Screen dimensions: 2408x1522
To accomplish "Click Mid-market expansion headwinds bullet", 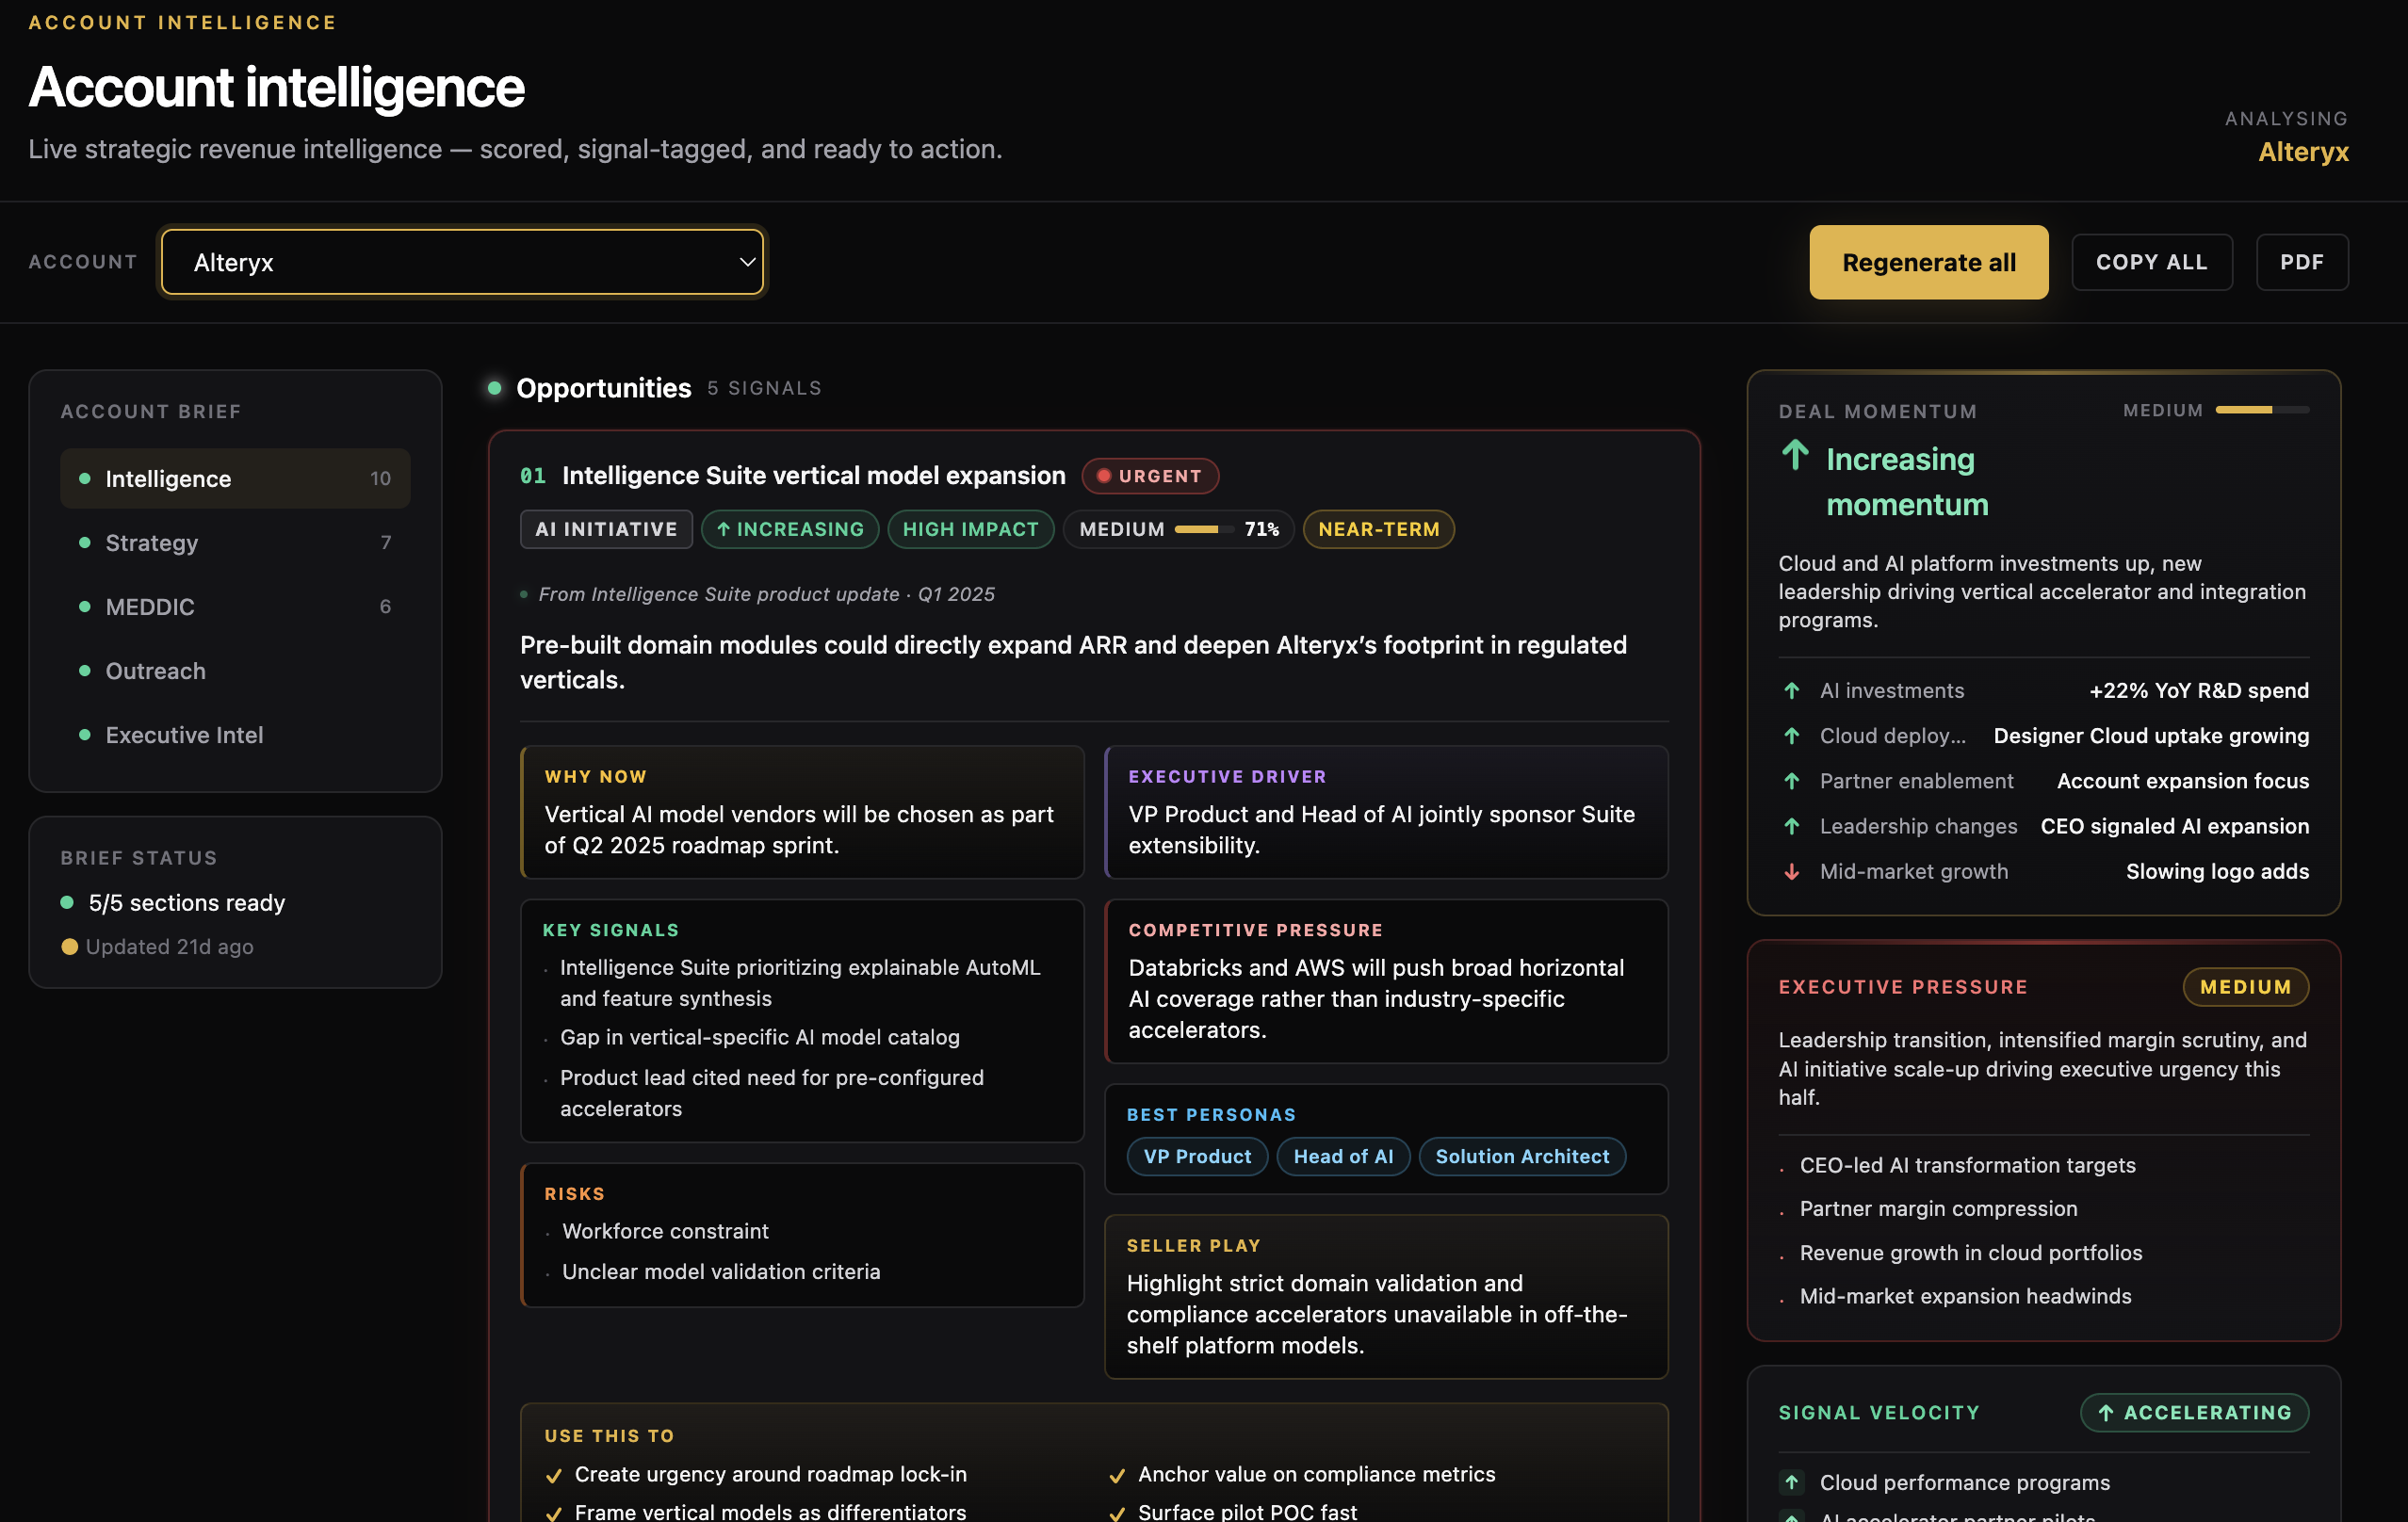I will [x=1965, y=1296].
